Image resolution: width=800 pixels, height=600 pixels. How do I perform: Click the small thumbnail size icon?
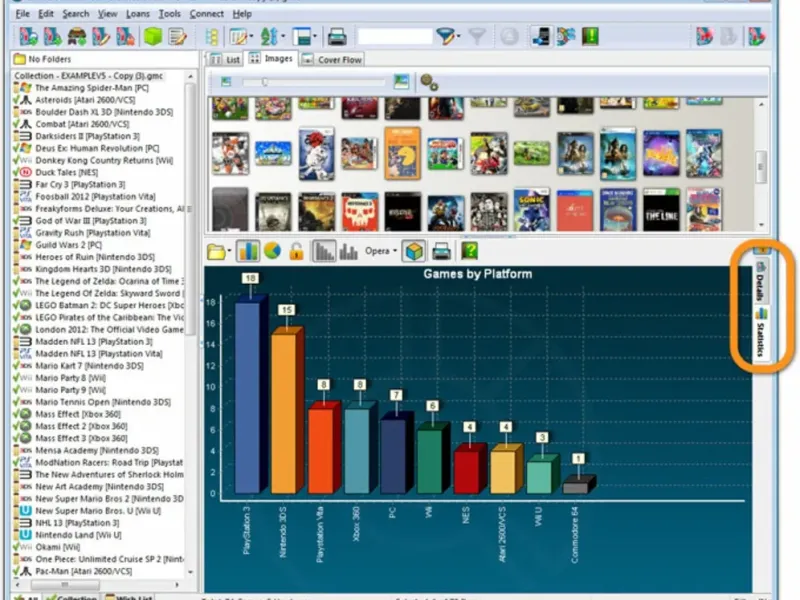click(226, 82)
